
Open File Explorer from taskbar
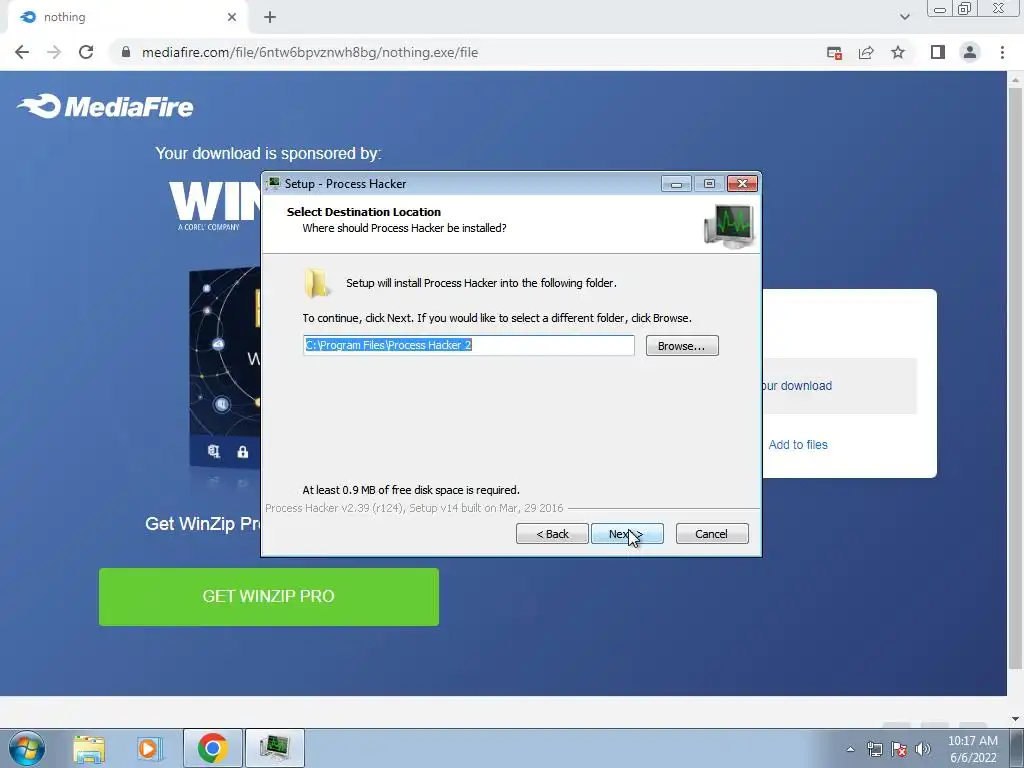pyautogui.click(x=89, y=748)
